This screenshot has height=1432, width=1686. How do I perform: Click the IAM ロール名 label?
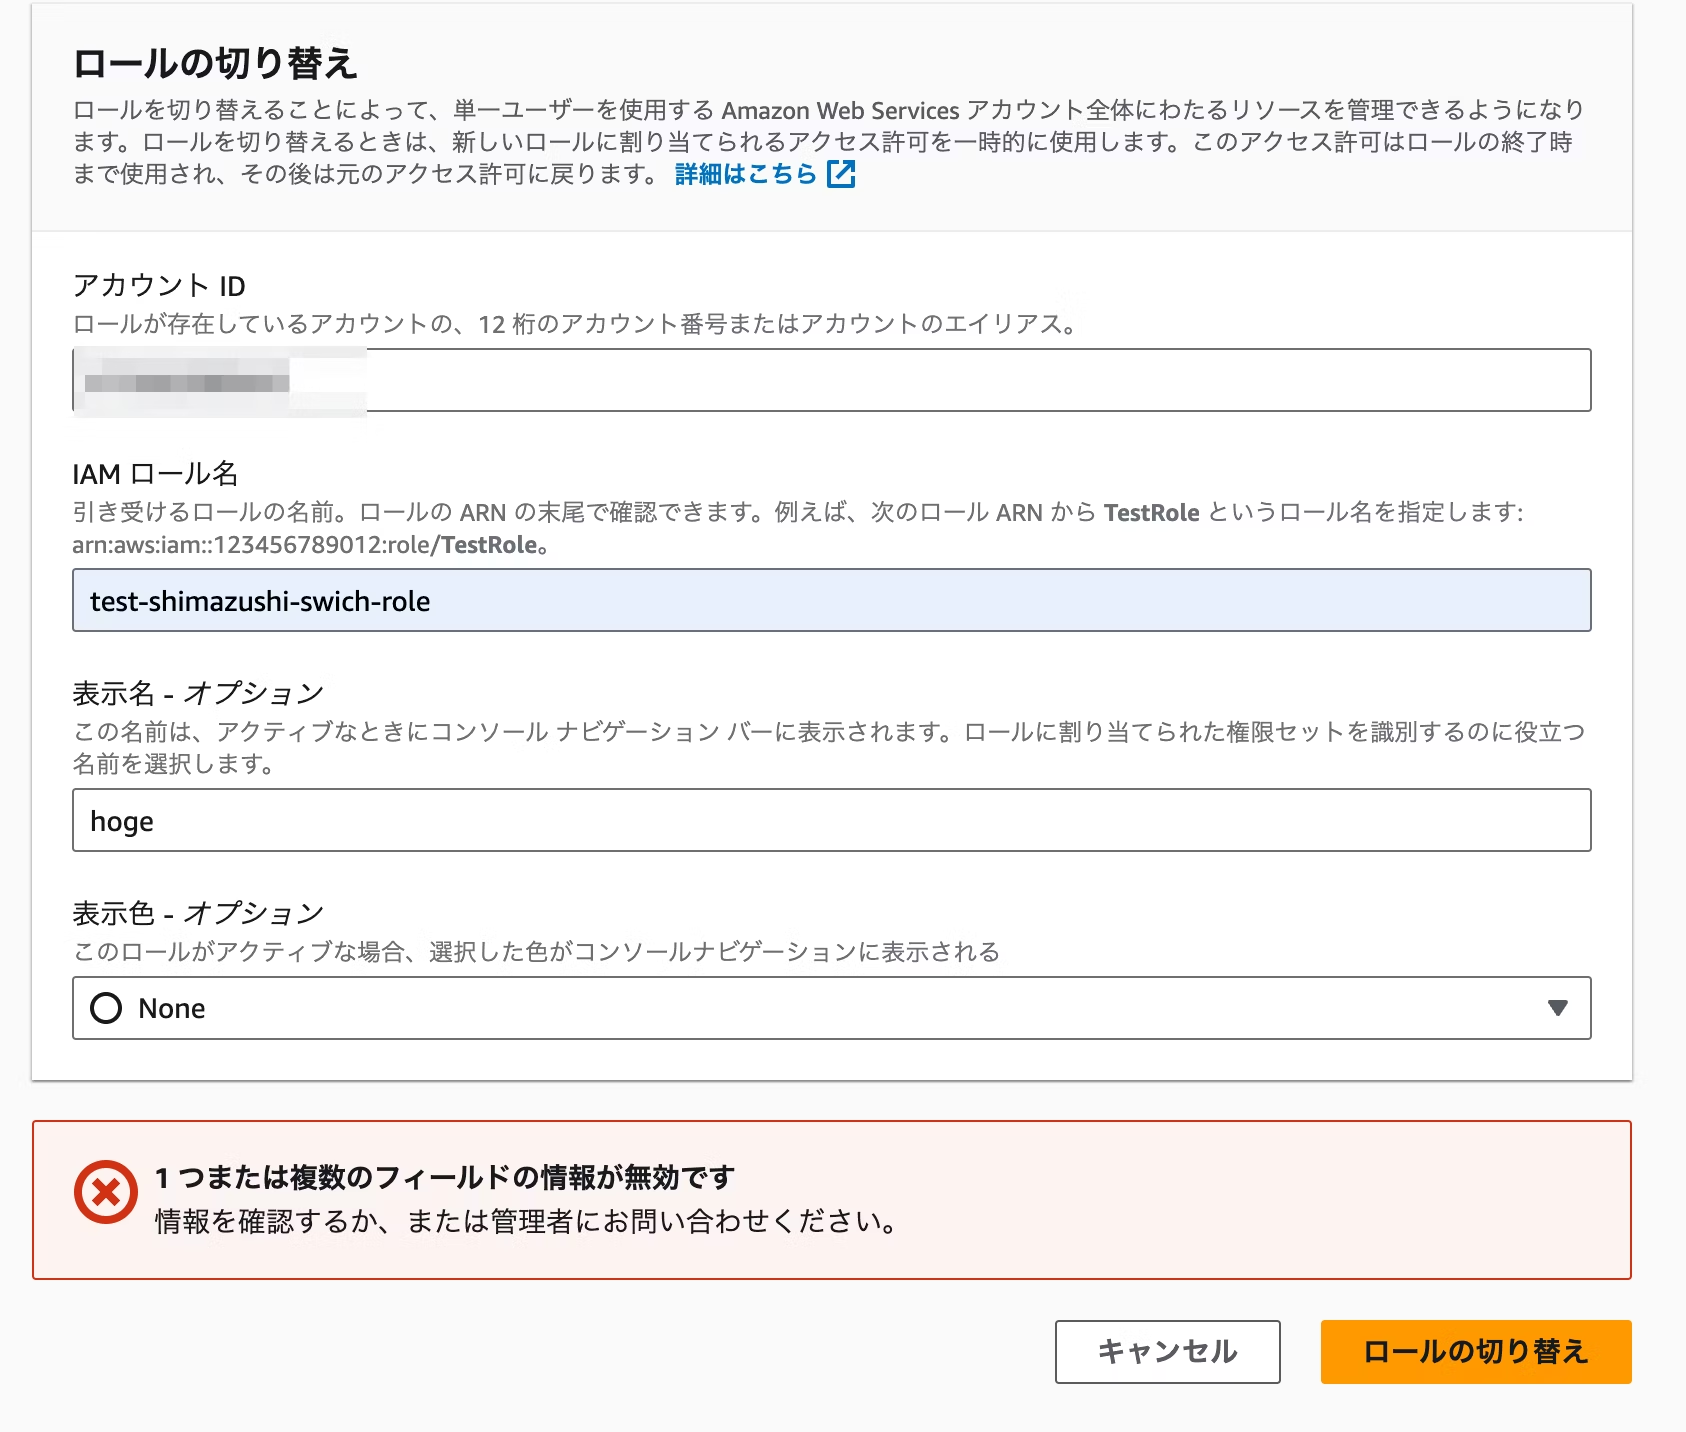(x=155, y=474)
